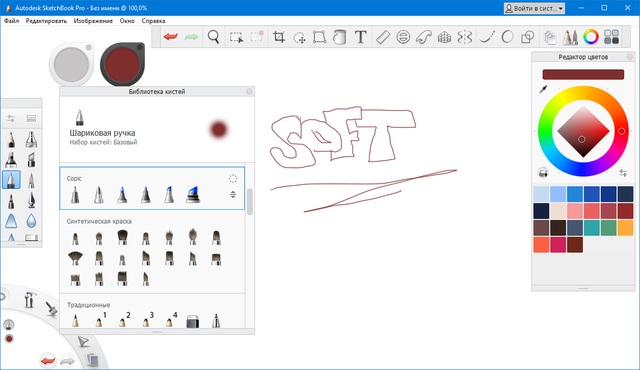Open the Справка menu
Screen dimensions: 640x370
pos(153,20)
